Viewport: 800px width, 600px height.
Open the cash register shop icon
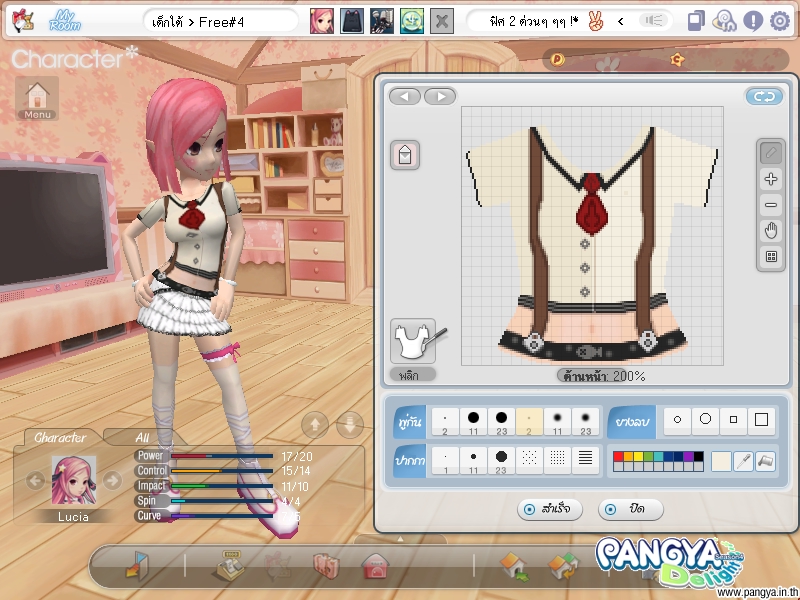pyautogui.click(x=229, y=565)
